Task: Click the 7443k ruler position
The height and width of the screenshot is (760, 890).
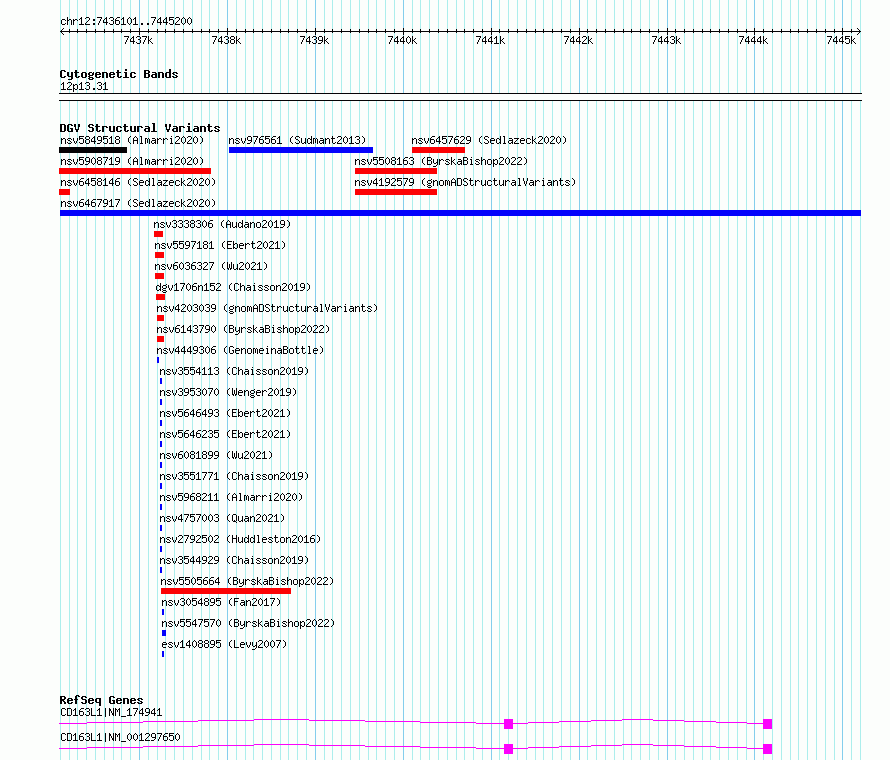Action: click(x=666, y=40)
